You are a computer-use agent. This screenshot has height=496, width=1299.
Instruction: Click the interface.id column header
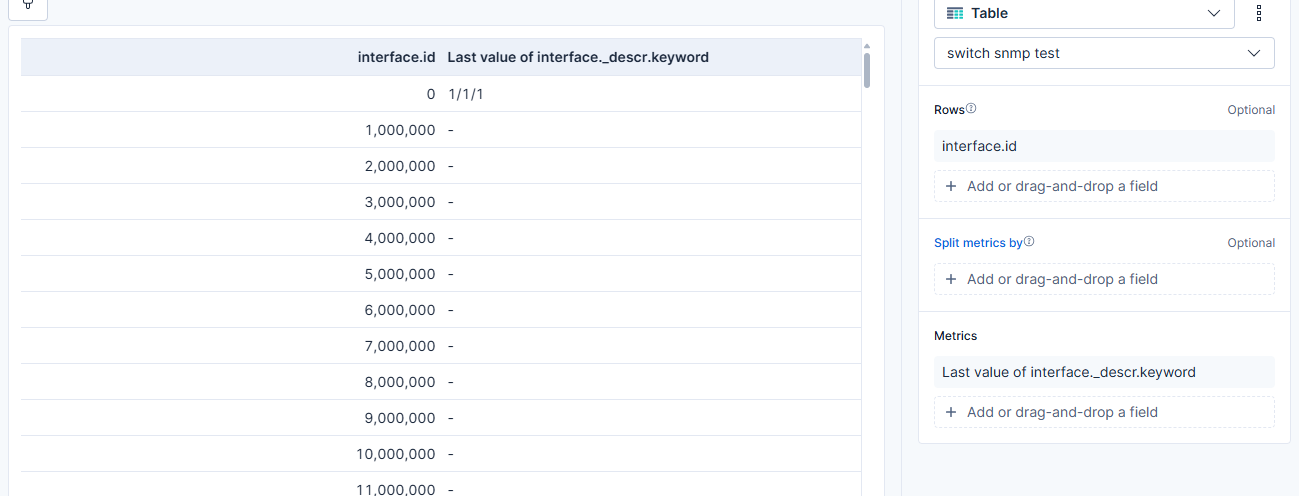coord(396,57)
